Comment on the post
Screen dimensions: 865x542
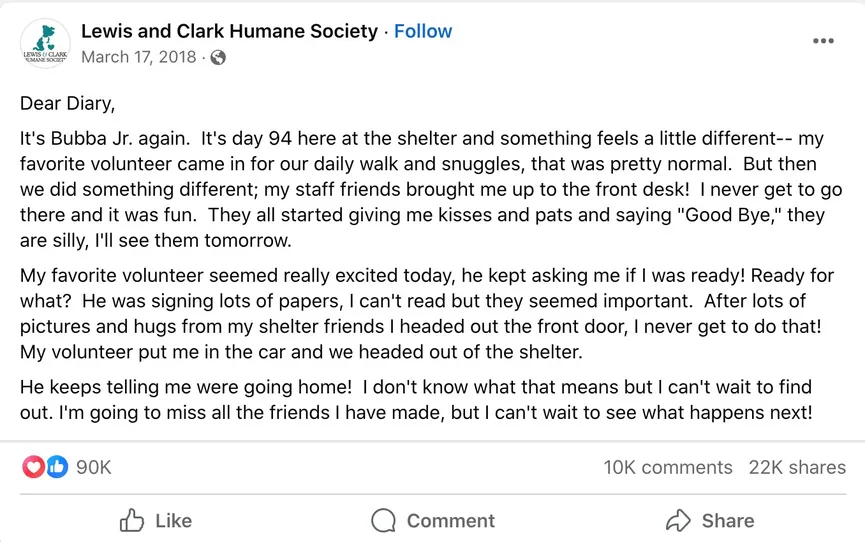tap(433, 520)
